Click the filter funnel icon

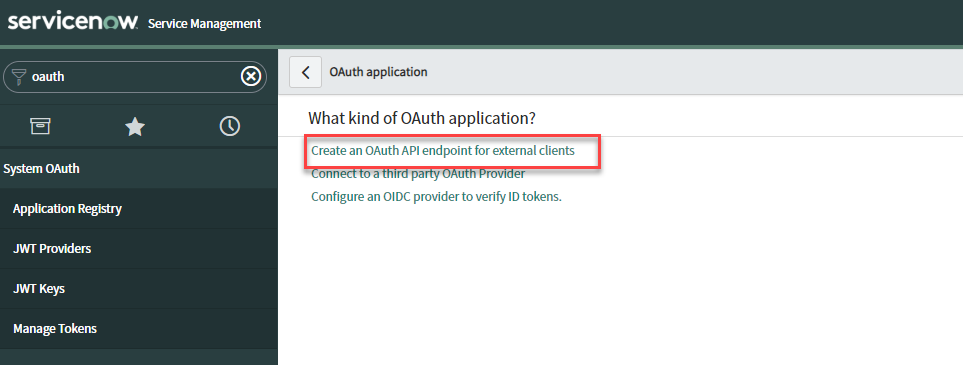coord(18,77)
